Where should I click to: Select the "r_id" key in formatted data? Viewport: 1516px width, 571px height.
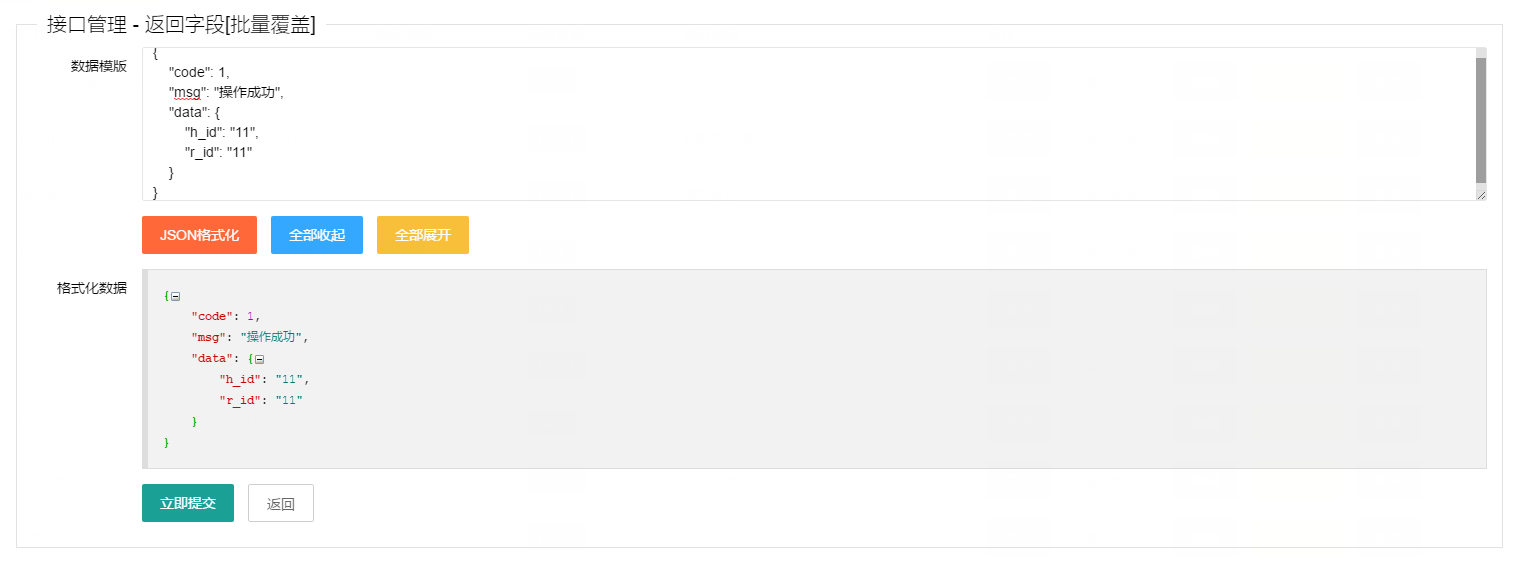pyautogui.click(x=242, y=401)
